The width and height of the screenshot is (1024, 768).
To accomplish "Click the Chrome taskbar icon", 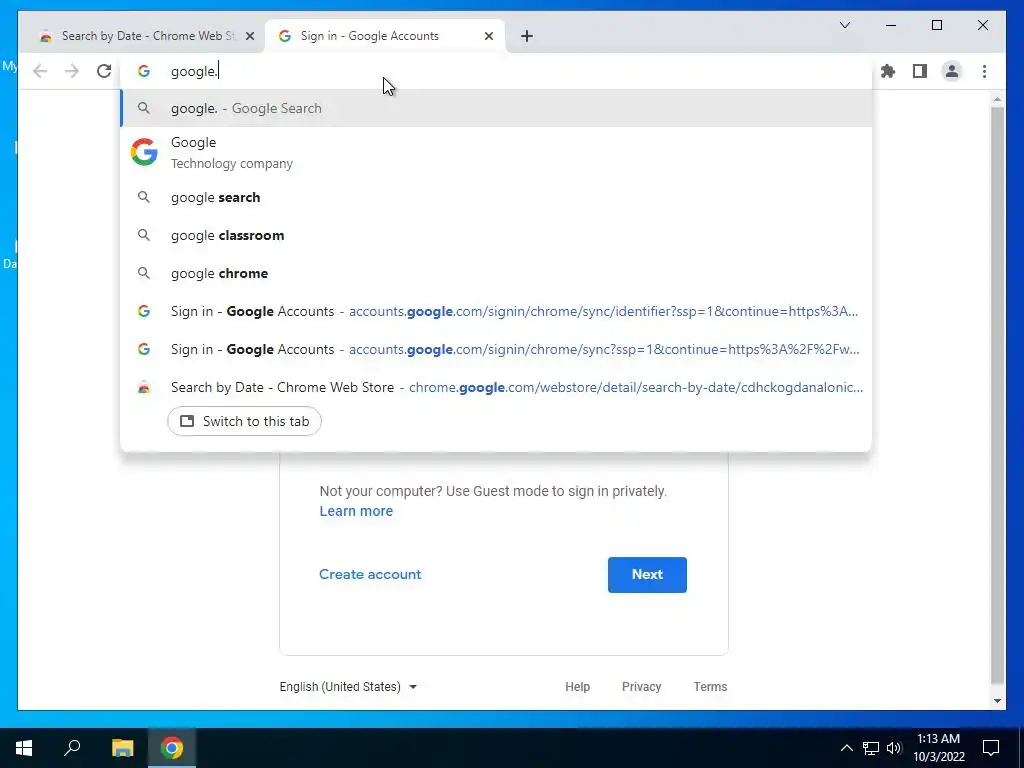I will (x=172, y=748).
